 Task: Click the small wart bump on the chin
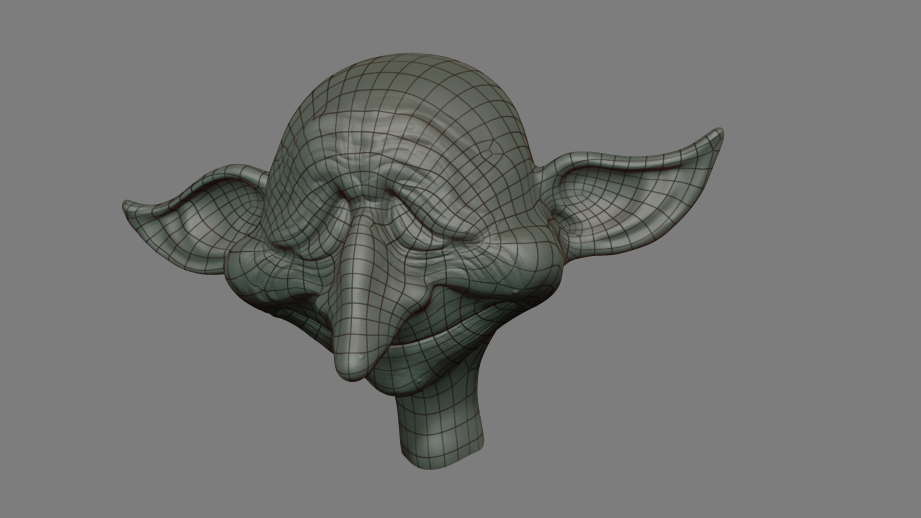[x=419, y=384]
